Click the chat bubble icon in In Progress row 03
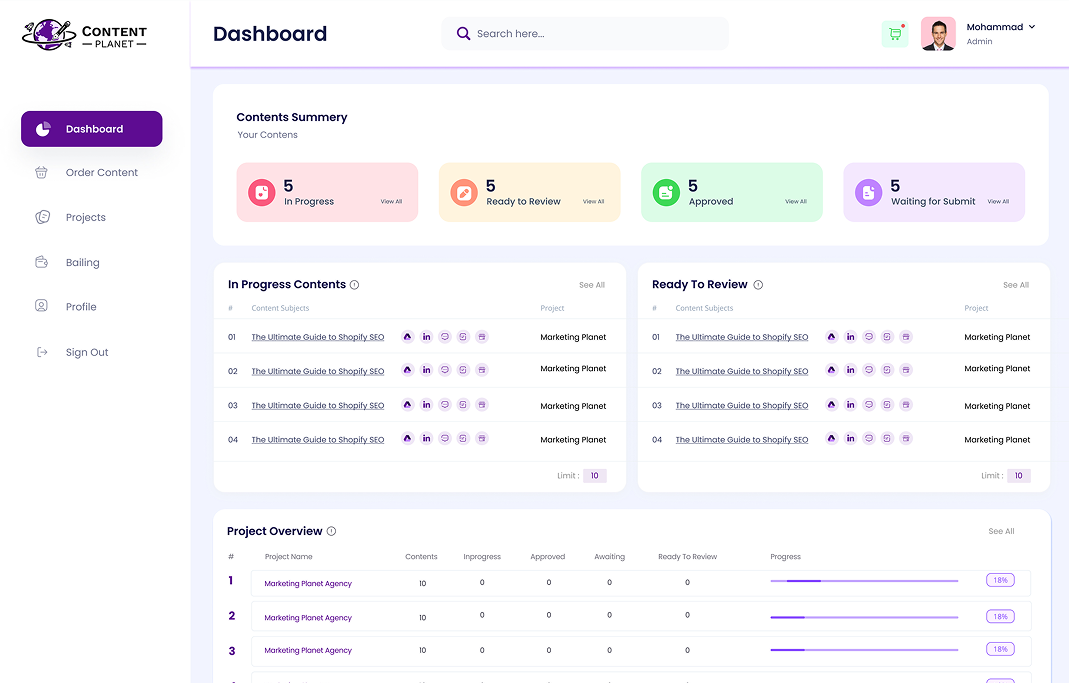 [x=445, y=405]
